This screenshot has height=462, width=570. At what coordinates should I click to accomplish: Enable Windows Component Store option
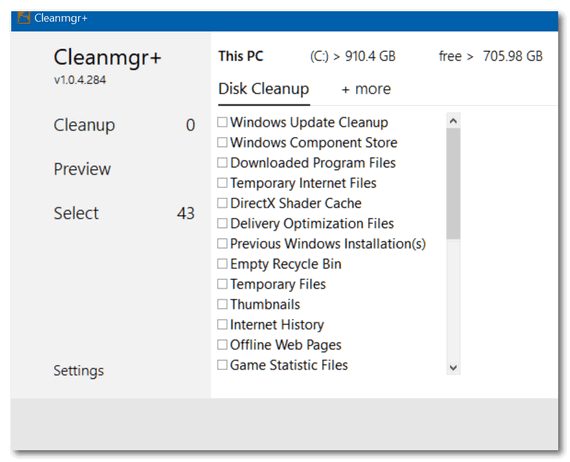222,142
